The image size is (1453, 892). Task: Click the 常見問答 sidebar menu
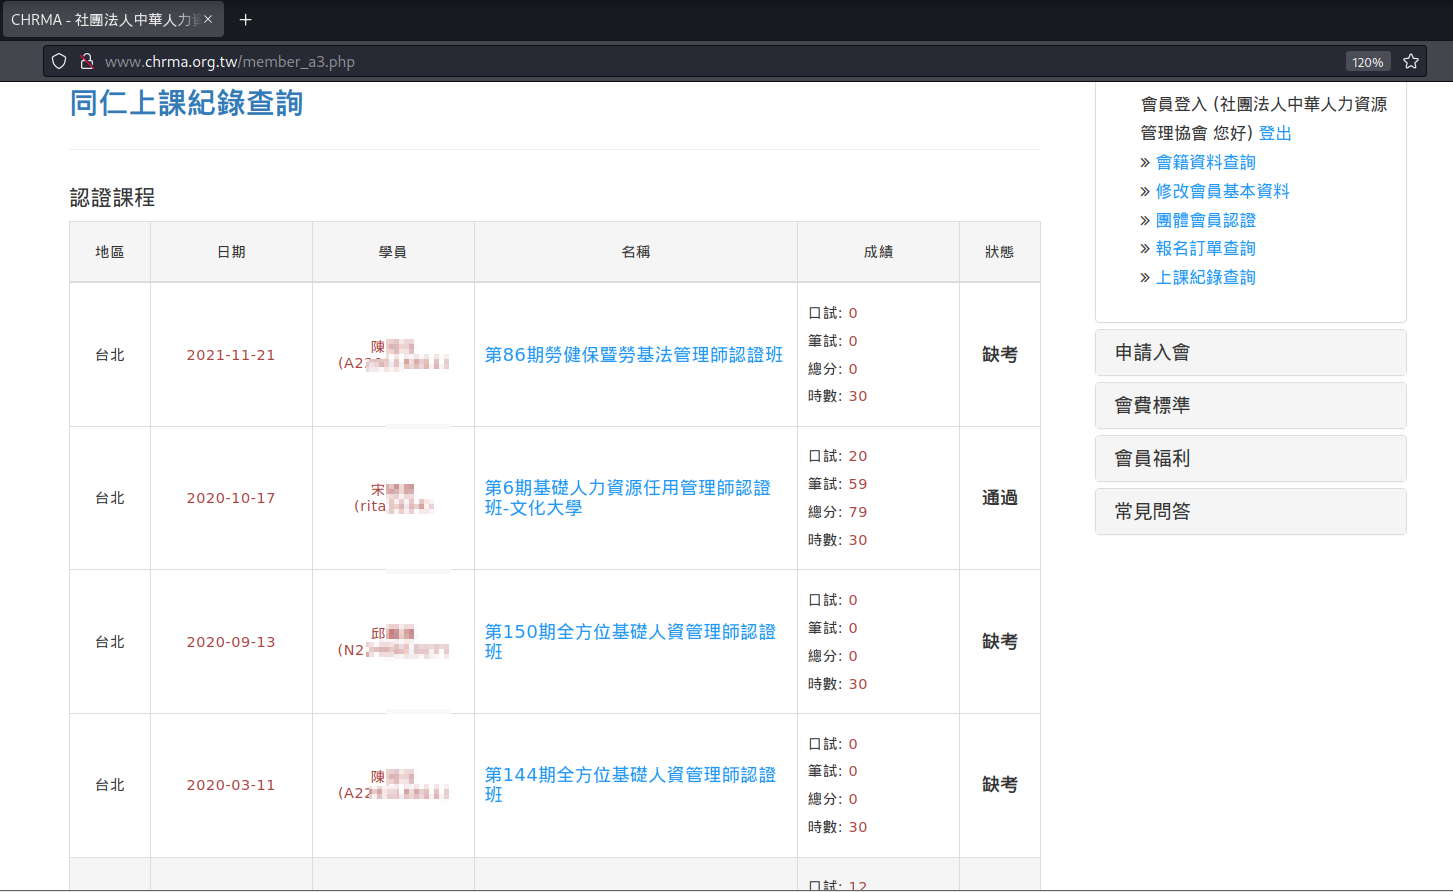point(1251,512)
